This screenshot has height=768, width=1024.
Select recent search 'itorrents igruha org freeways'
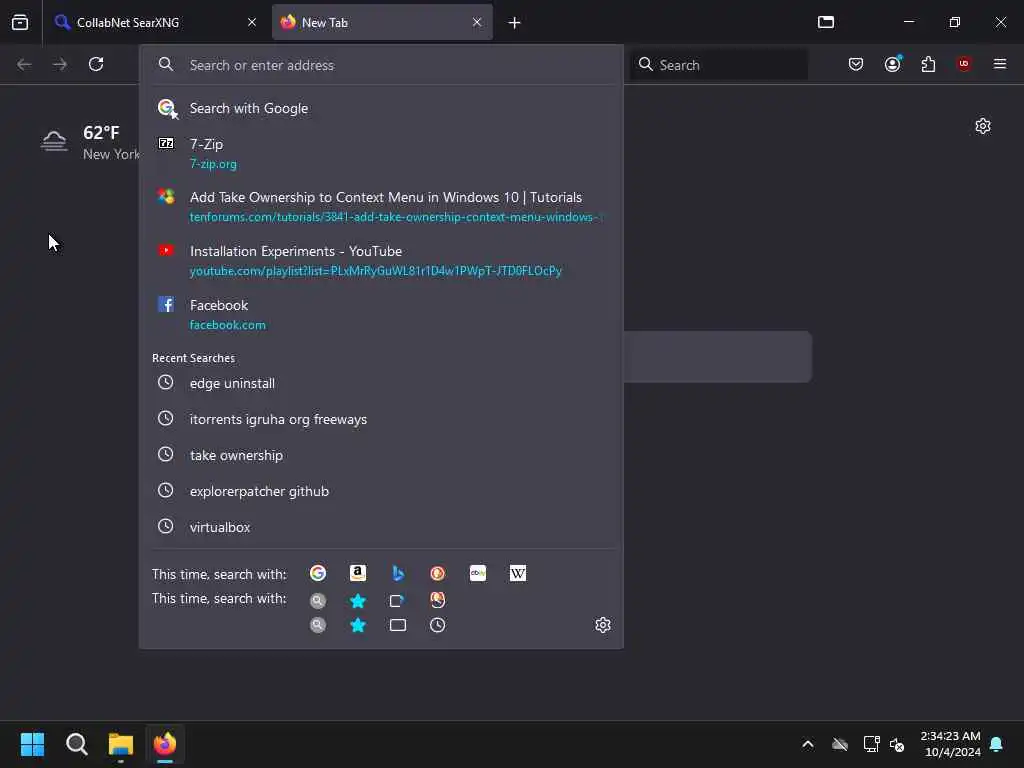pyautogui.click(x=381, y=419)
